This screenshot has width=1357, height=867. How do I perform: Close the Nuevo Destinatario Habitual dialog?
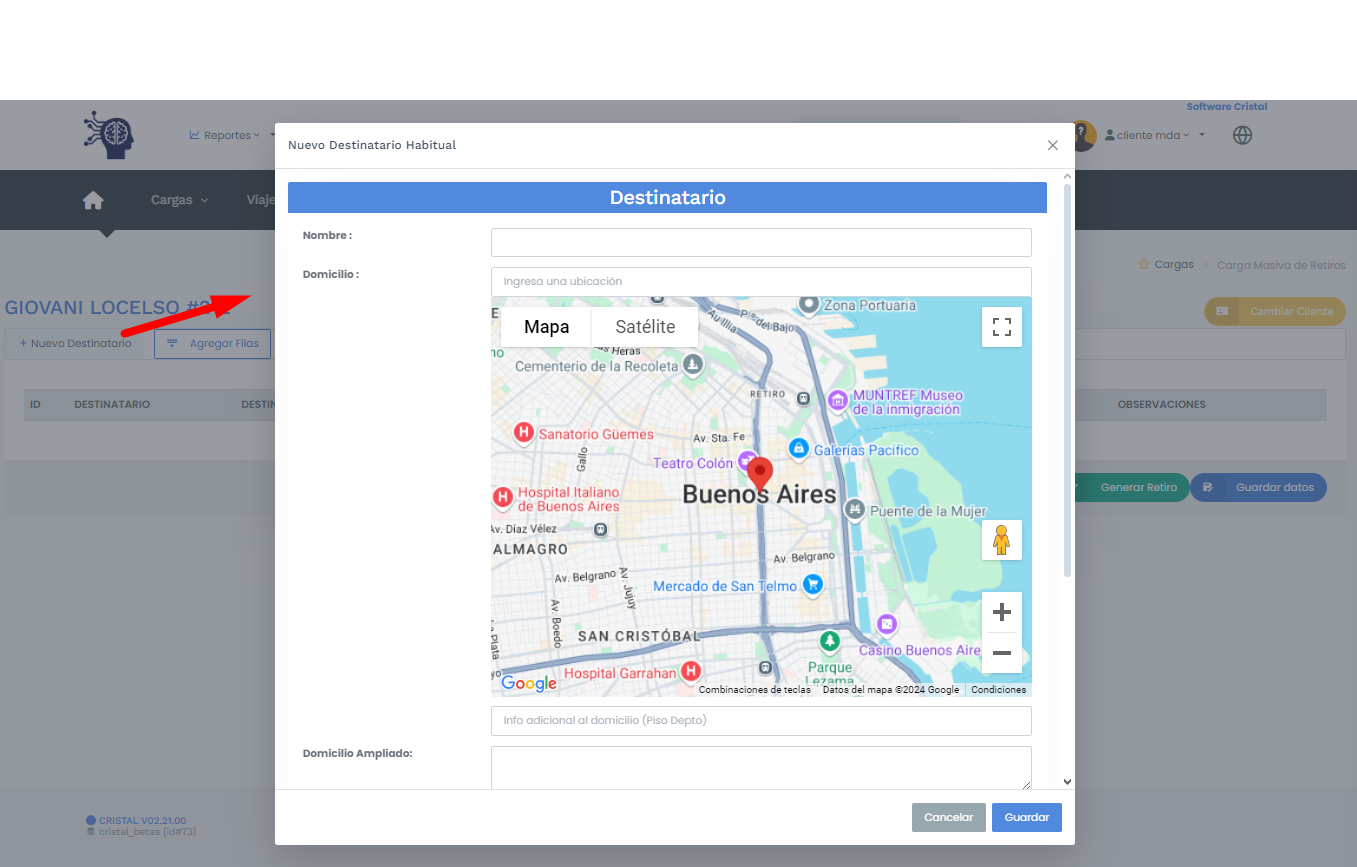(x=1052, y=145)
